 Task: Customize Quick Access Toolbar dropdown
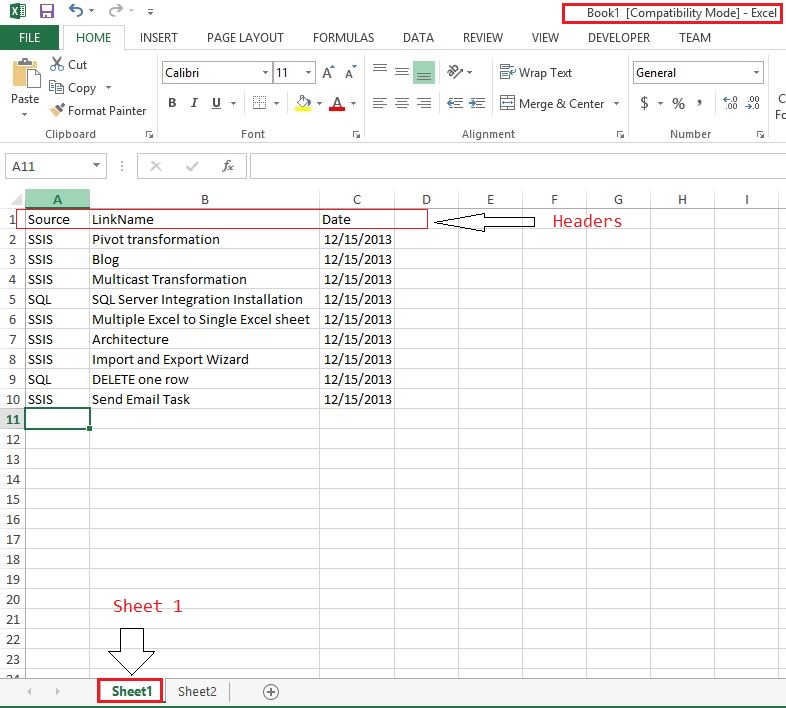point(150,12)
